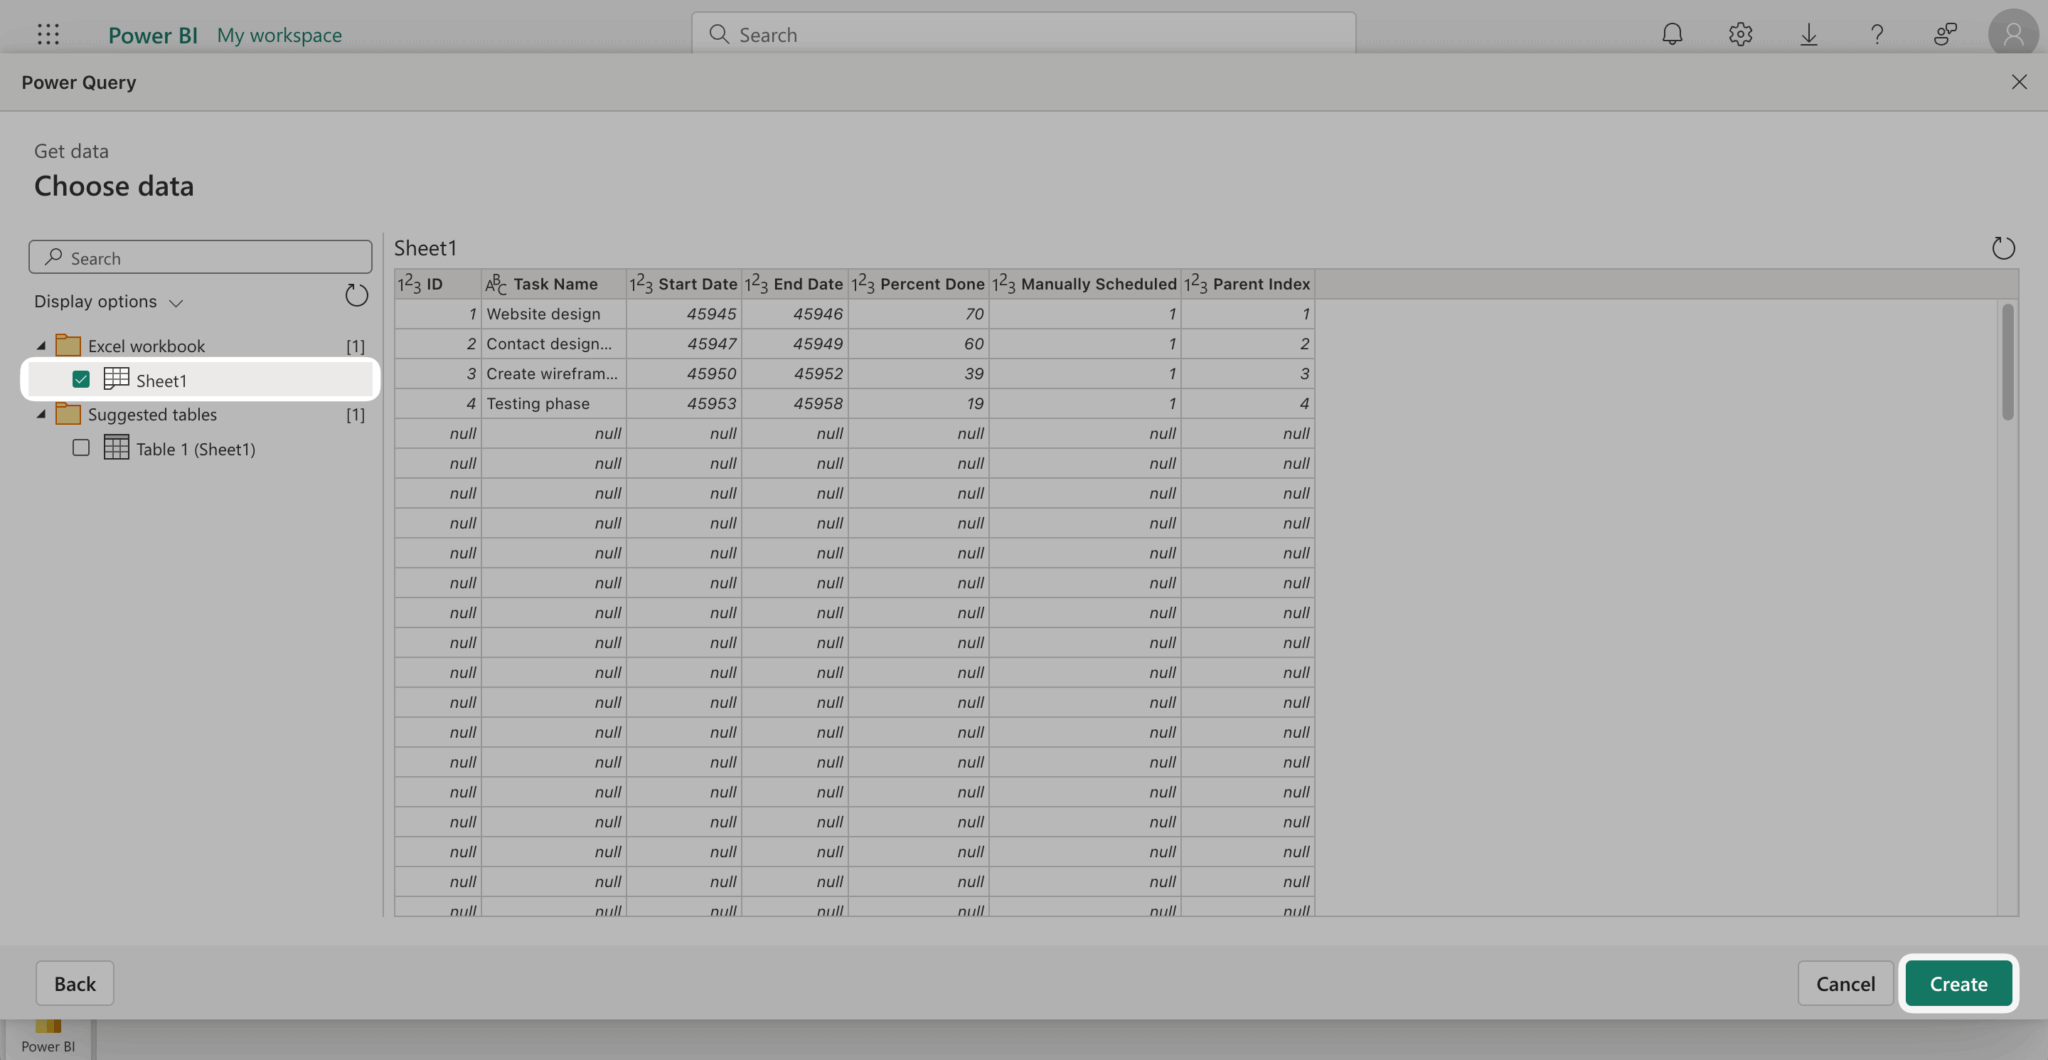Click the preview table vertical scrollbar
2048x1060 pixels.
click(x=2007, y=362)
